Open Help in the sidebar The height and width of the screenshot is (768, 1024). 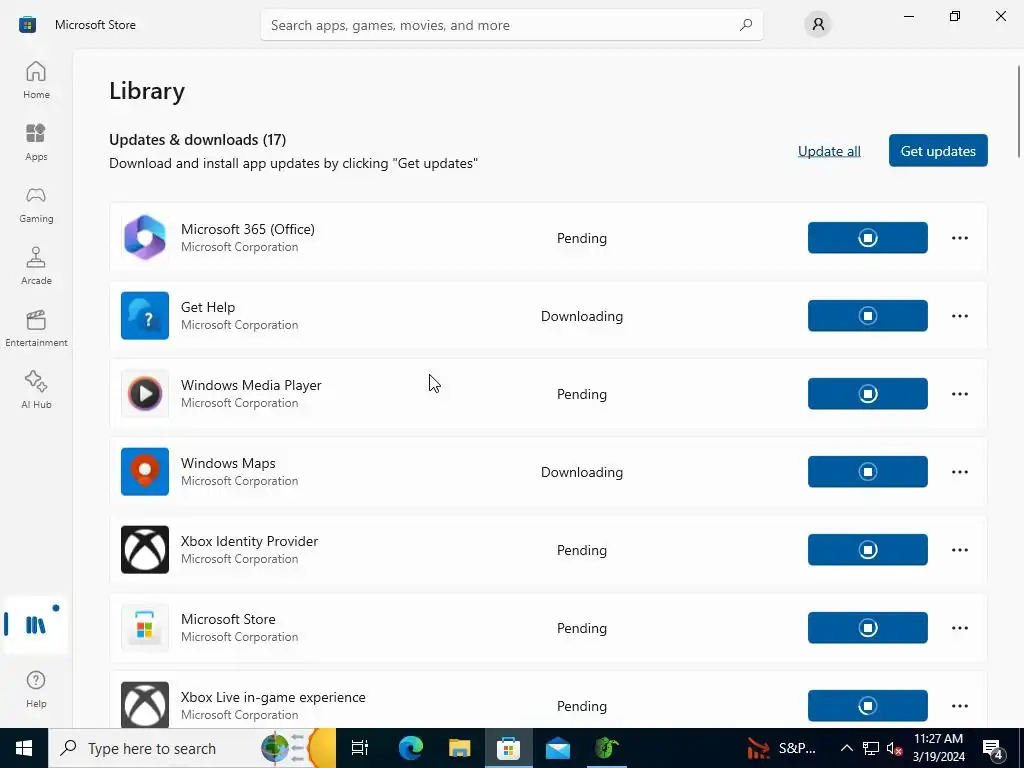click(36, 689)
